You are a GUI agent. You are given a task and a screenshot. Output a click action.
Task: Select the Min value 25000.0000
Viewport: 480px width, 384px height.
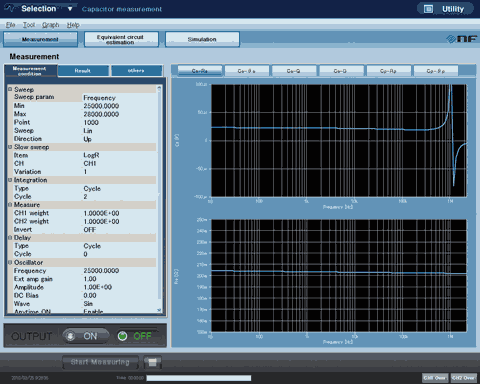click(x=101, y=106)
